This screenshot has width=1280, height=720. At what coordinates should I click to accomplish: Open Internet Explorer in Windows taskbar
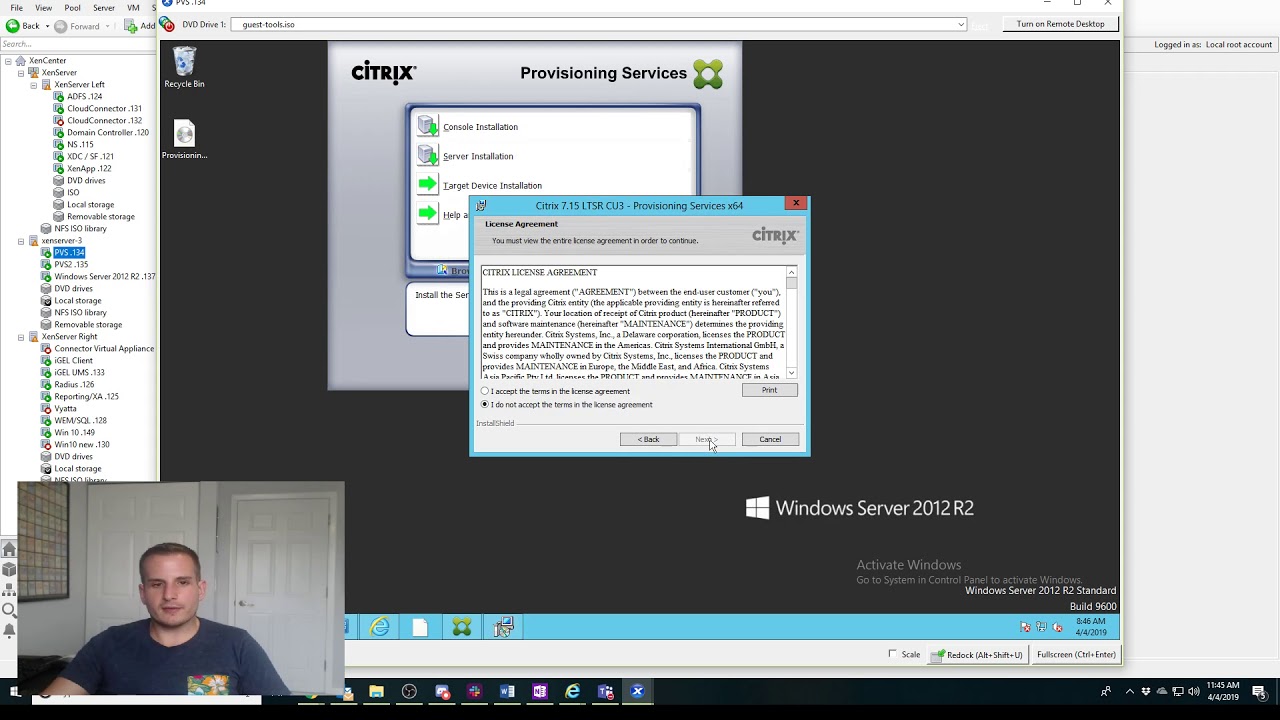pos(572,691)
